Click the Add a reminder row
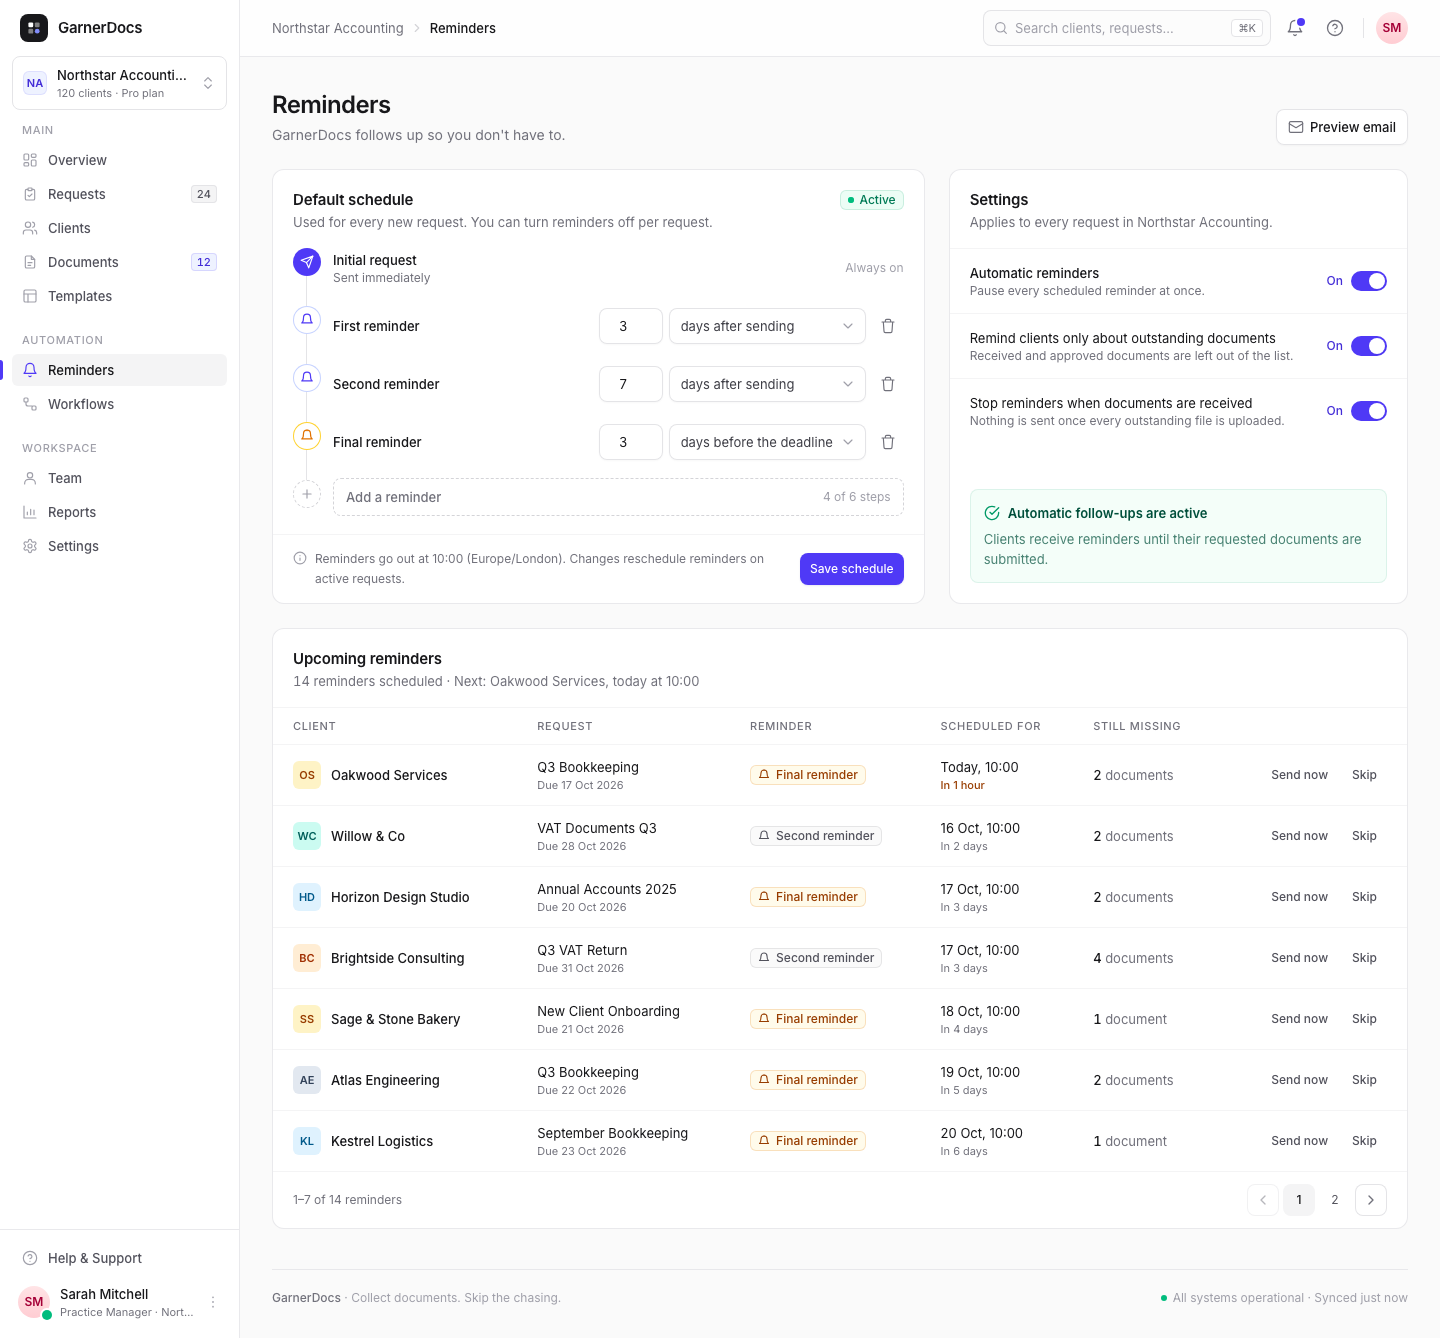 click(x=618, y=497)
